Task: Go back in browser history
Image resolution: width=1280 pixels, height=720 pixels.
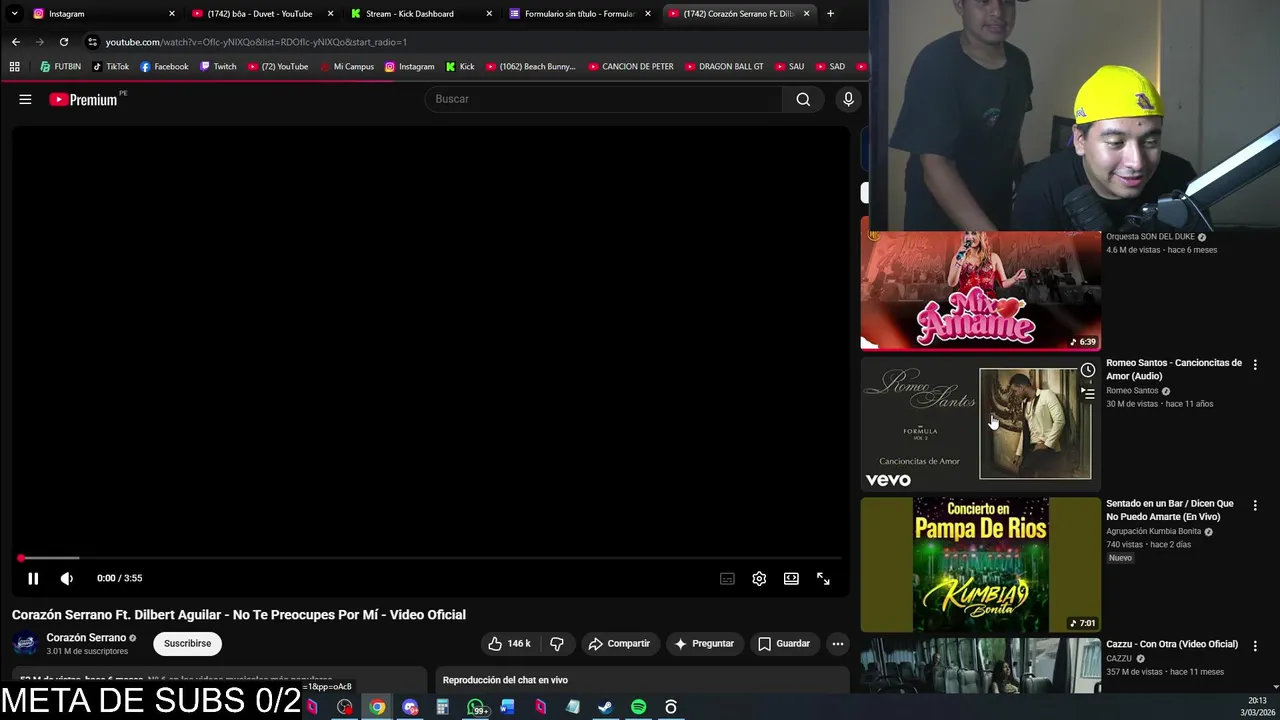Action: click(x=15, y=42)
